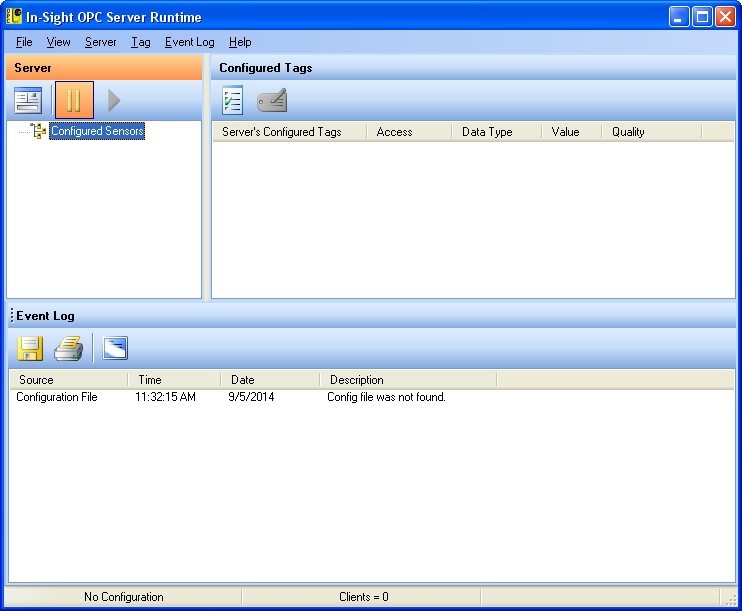Click the Access column header
742x611 pixels.
point(409,132)
